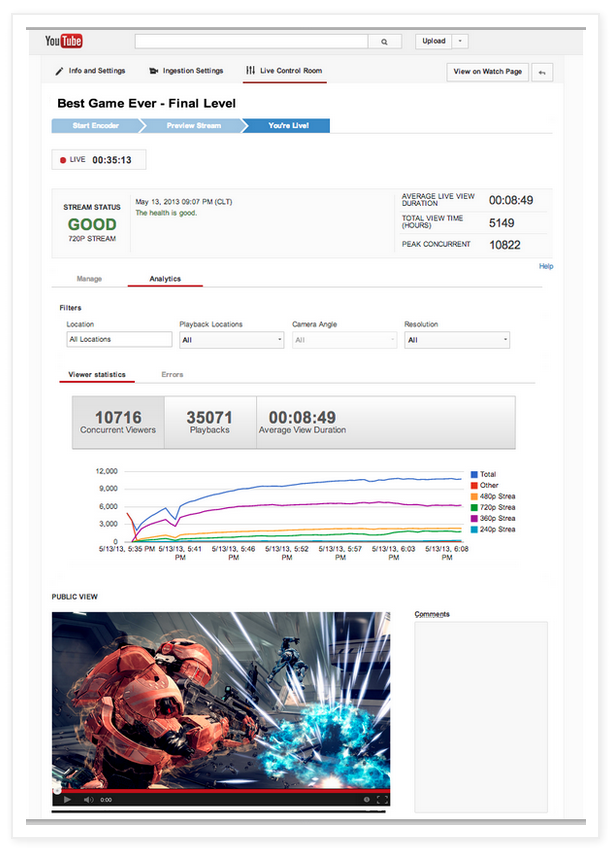Screen dimensions: 609x848
Task: Select the 10716 Concurrent Viewers metric
Action: click(x=118, y=422)
